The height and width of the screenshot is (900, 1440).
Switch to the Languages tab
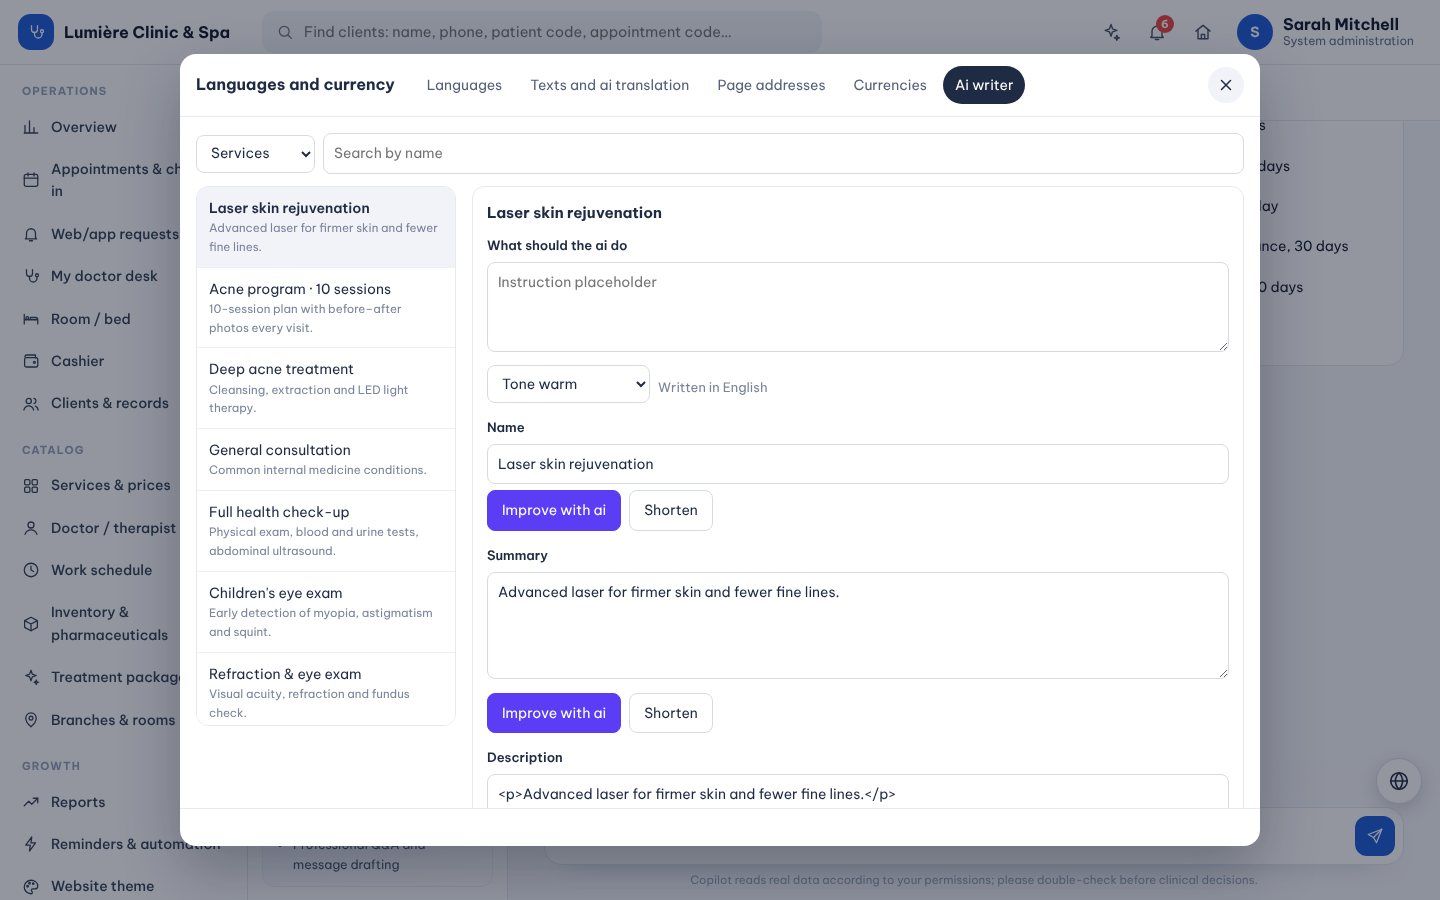(x=464, y=85)
